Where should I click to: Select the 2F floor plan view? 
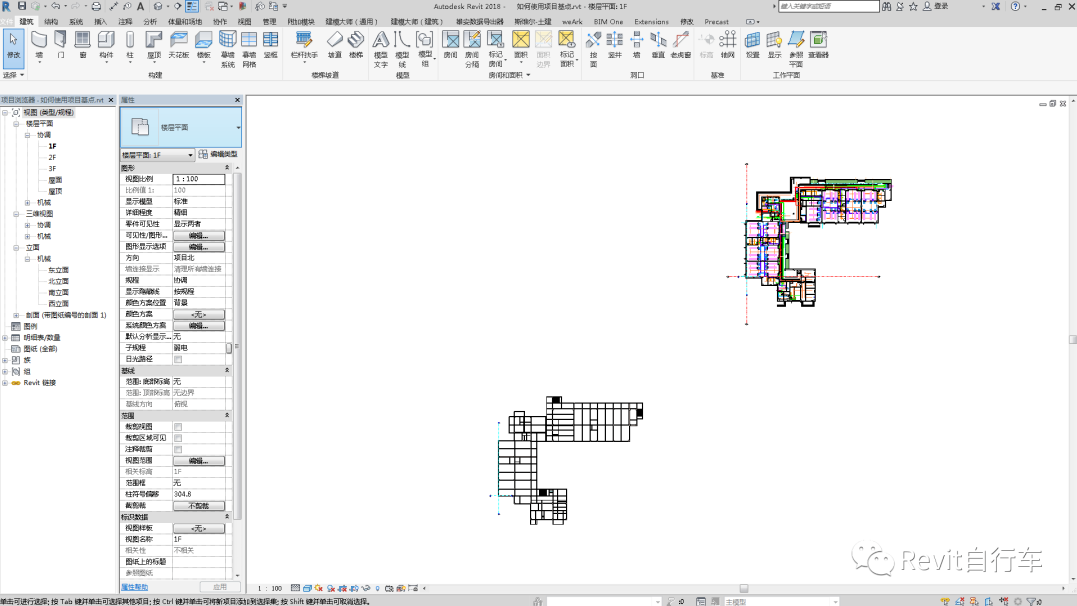tap(52, 157)
